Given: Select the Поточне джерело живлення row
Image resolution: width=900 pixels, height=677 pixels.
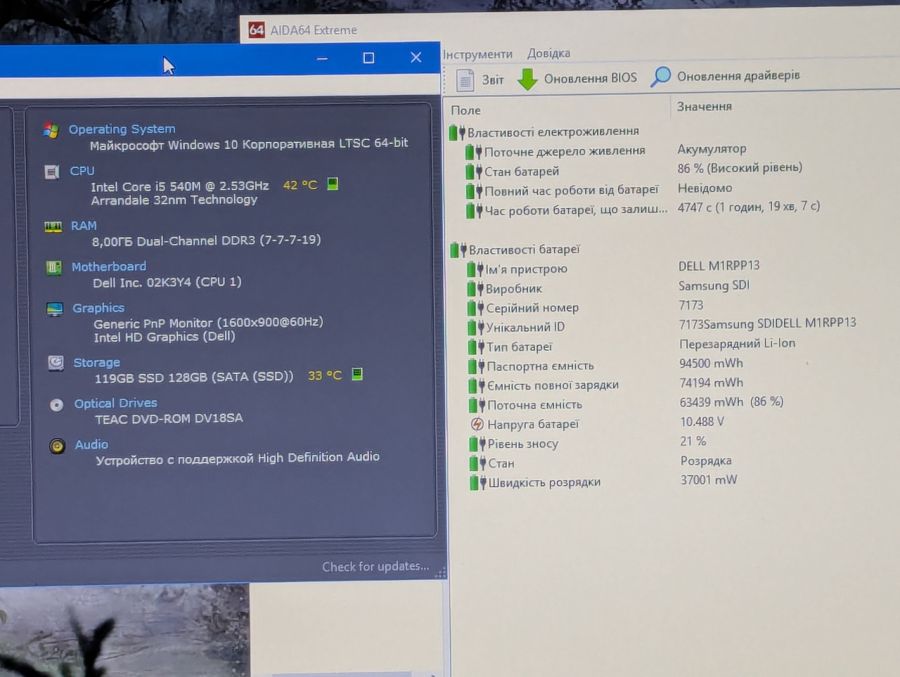Looking at the screenshot, I should click(606, 150).
